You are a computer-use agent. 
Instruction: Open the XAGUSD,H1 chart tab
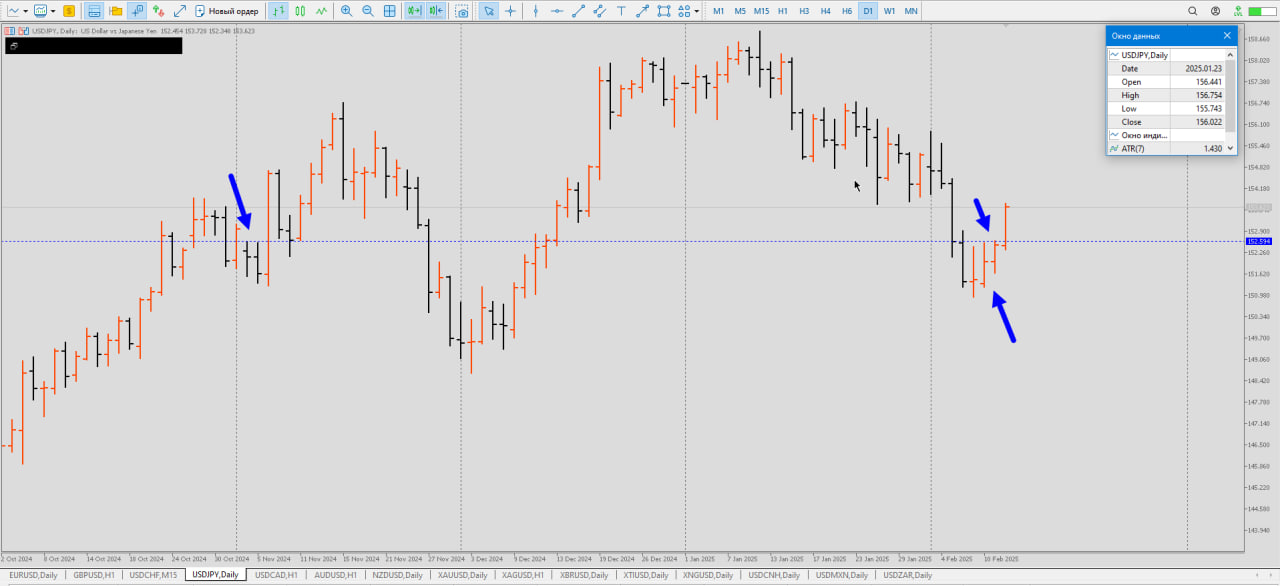tap(523, 575)
